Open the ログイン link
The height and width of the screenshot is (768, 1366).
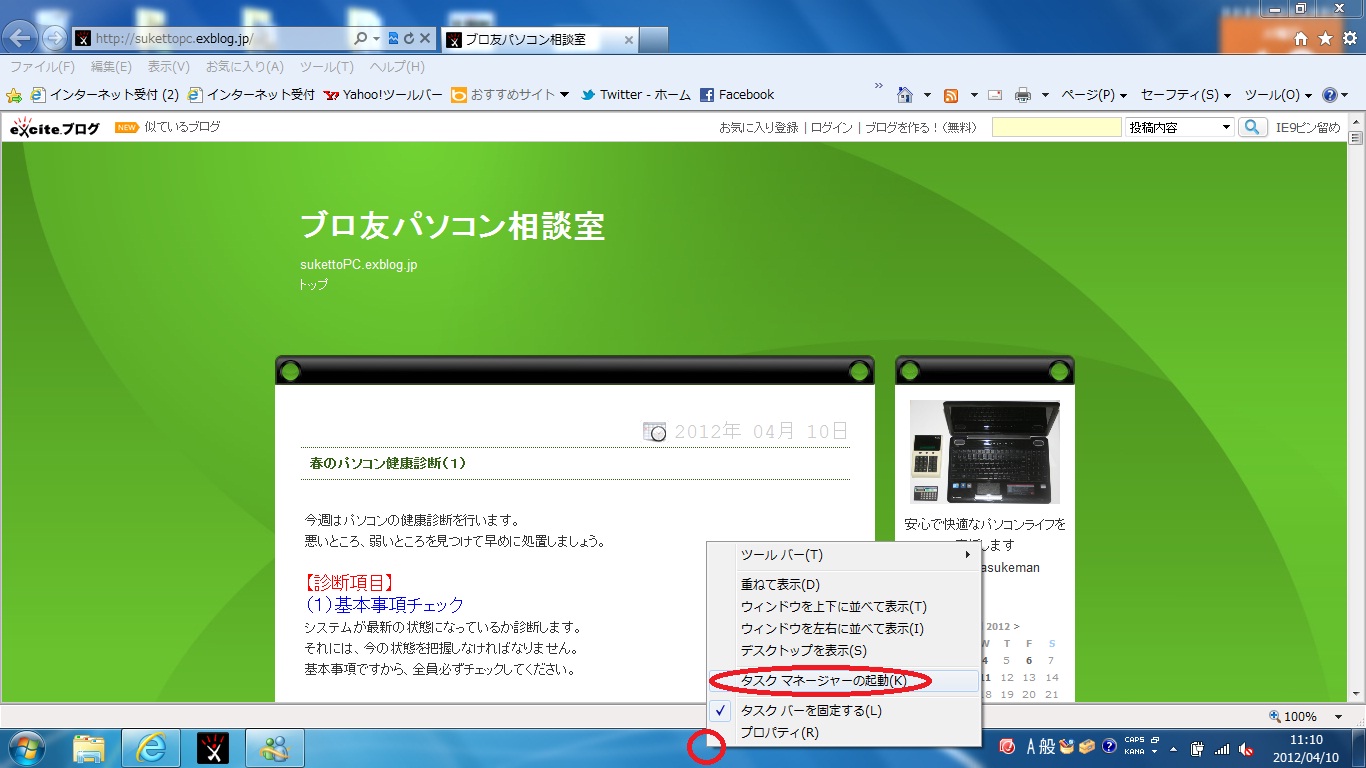pos(832,127)
